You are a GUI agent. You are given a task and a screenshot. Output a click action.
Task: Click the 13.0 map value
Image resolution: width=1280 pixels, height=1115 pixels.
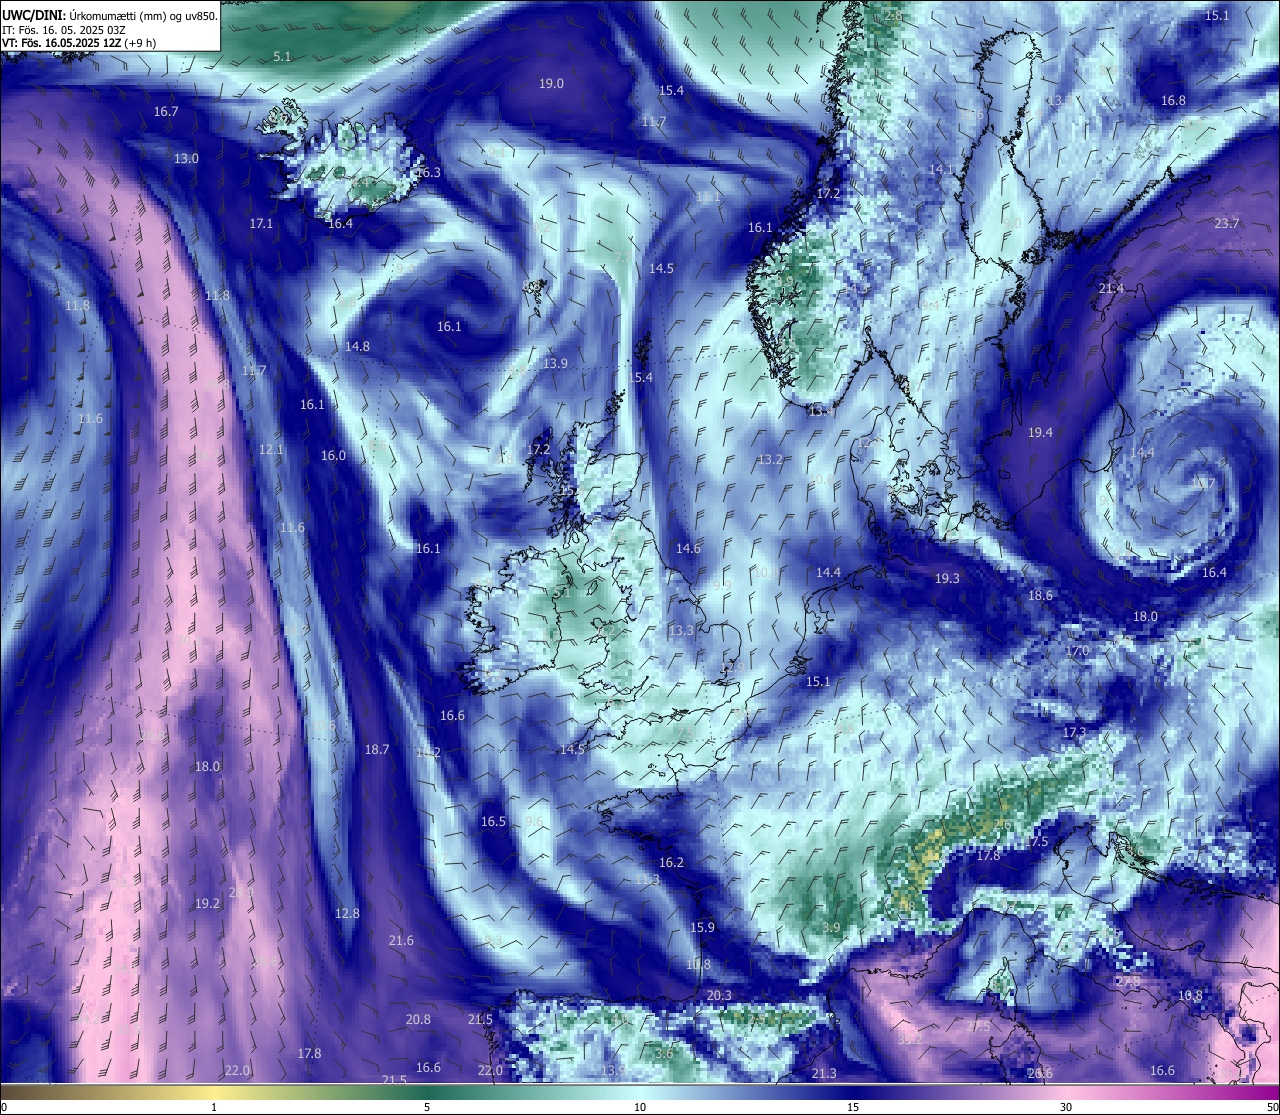click(186, 159)
